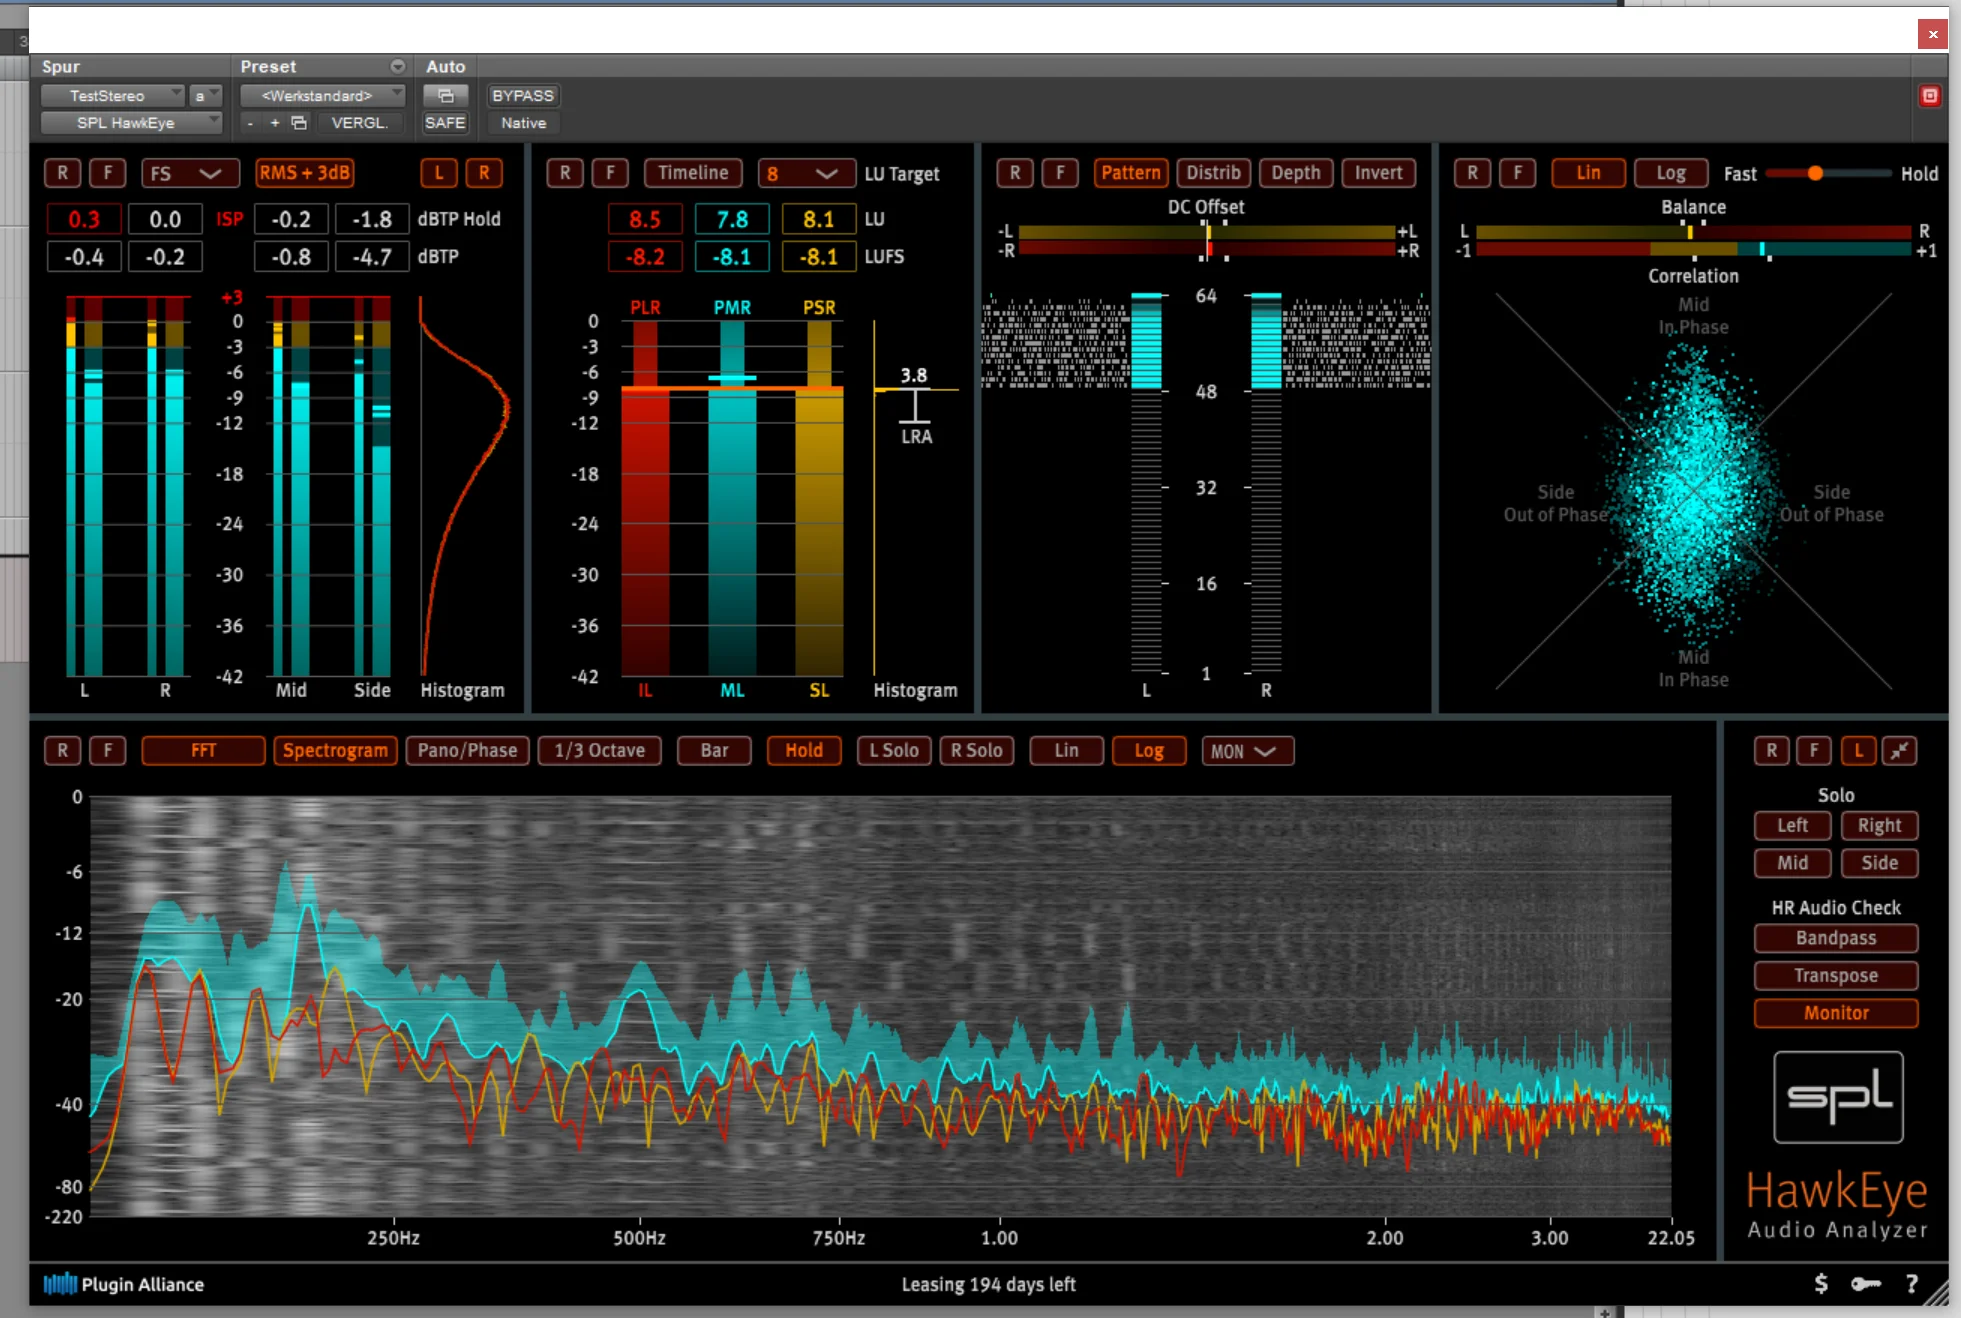Open the Werkstandard preset dropdown

pyautogui.click(x=322, y=96)
